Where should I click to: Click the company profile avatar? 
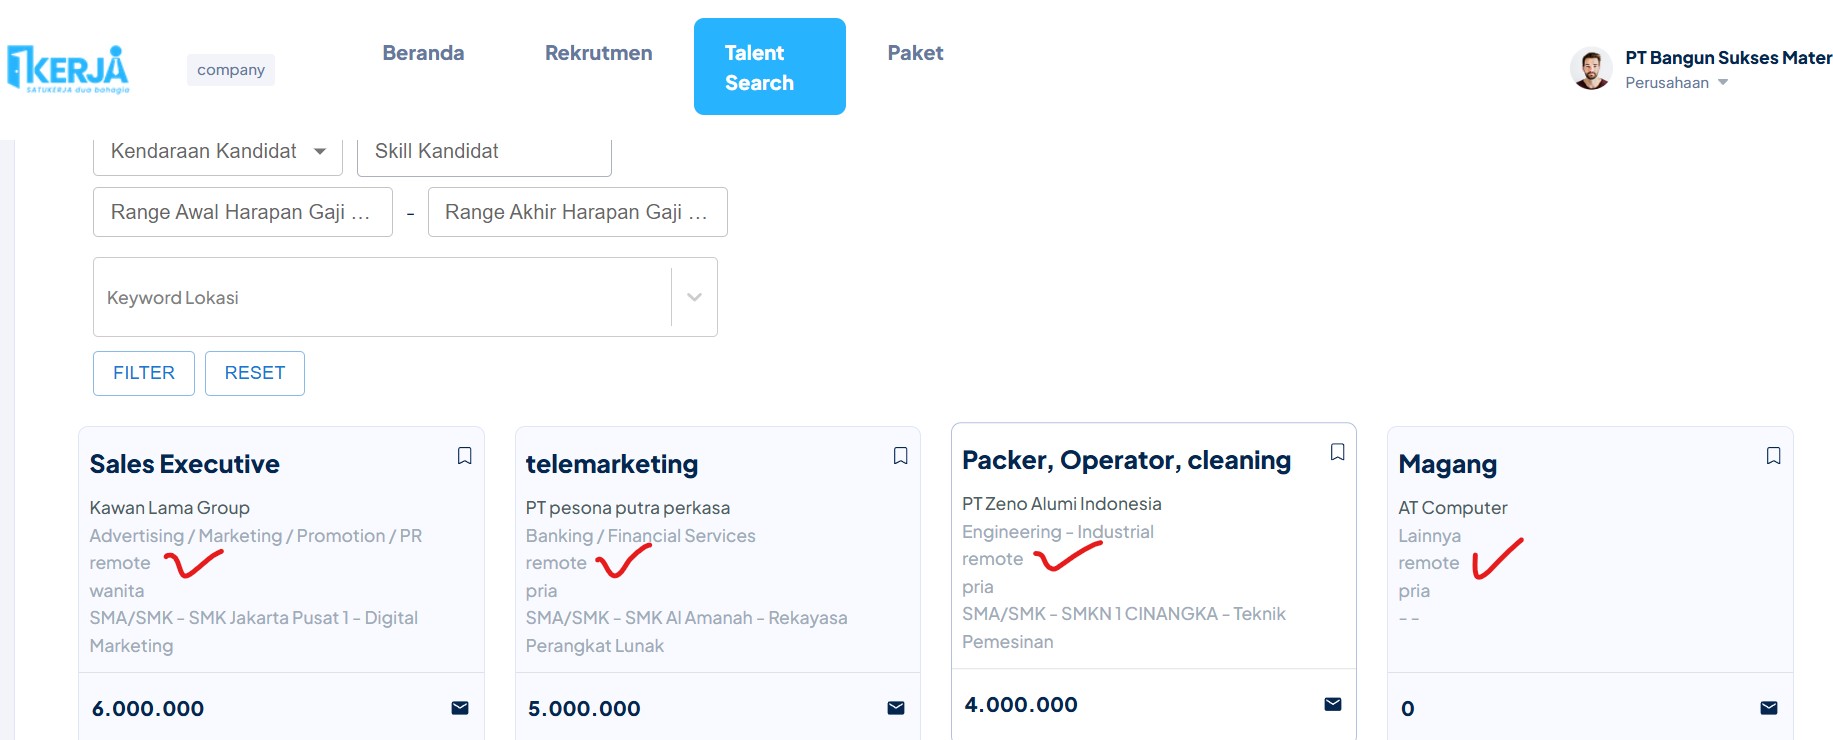coord(1590,69)
